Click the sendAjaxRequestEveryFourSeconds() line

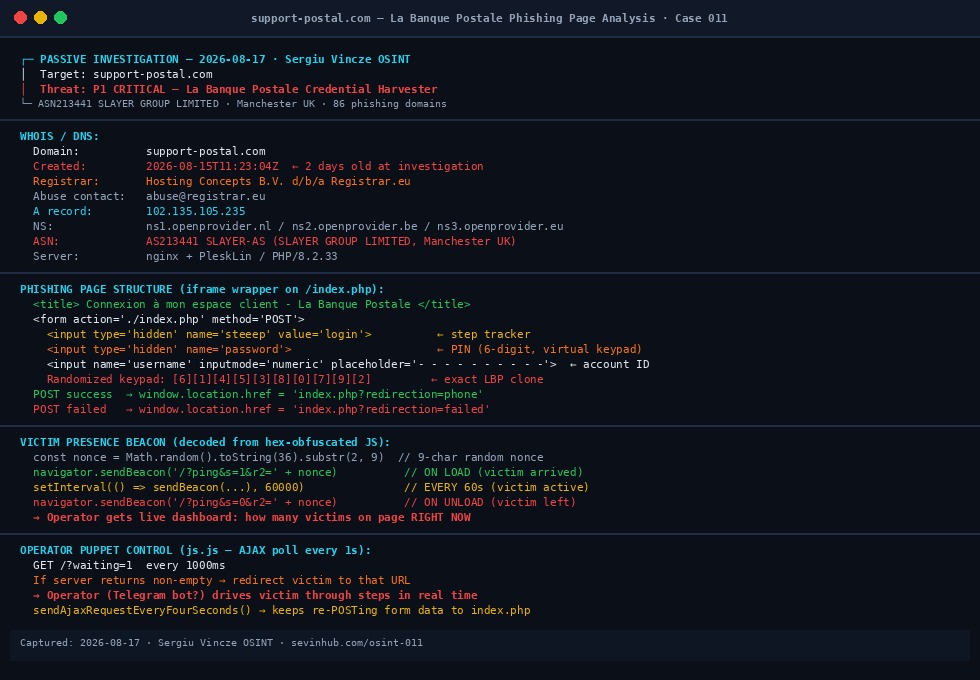[x=282, y=611]
